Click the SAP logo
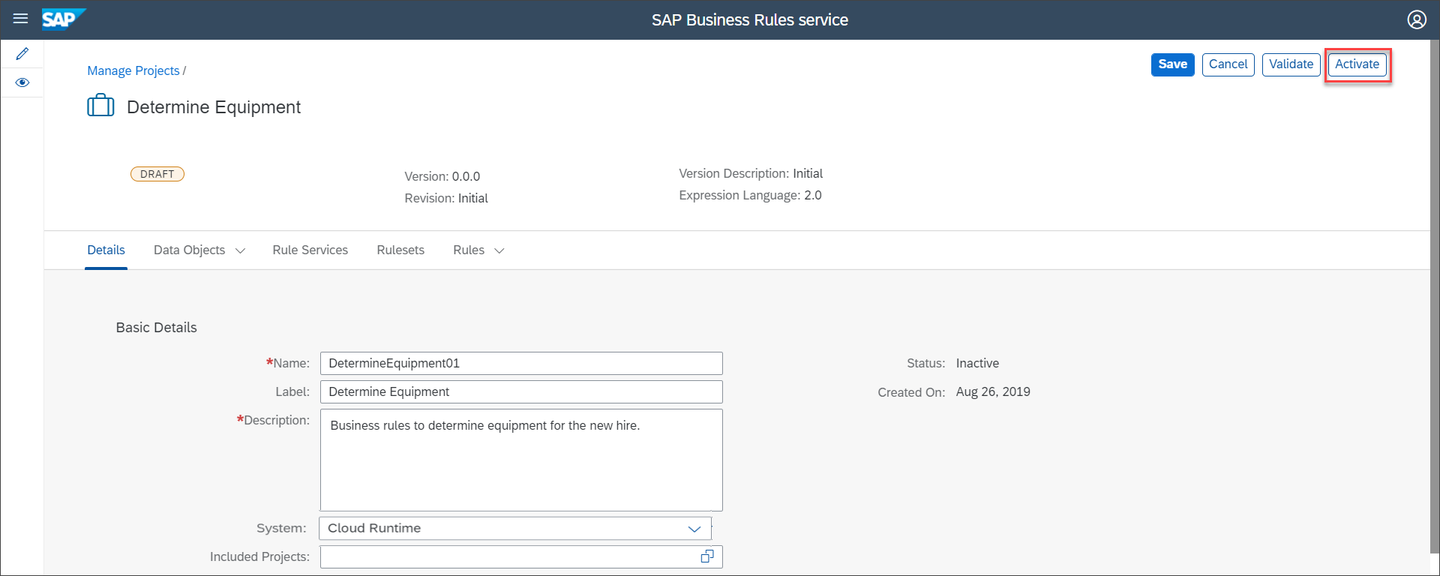This screenshot has height=576, width=1440. point(64,19)
